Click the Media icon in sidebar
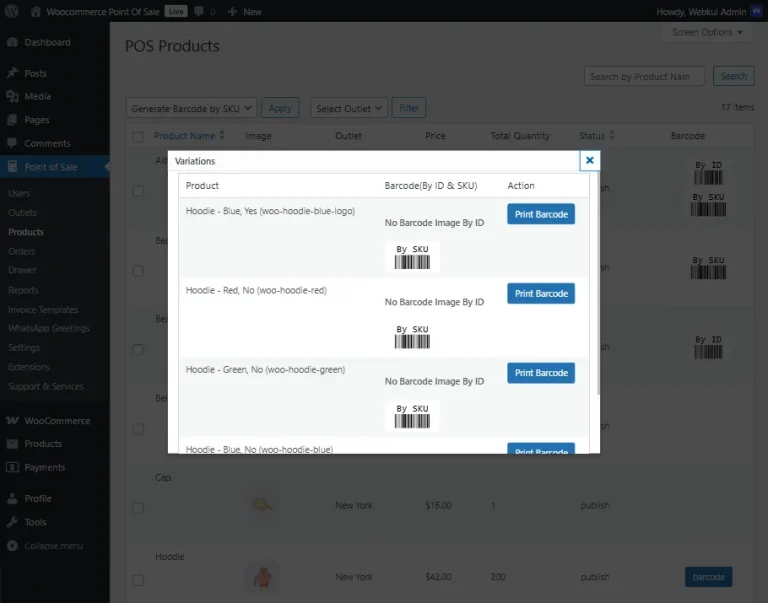 tap(12, 96)
